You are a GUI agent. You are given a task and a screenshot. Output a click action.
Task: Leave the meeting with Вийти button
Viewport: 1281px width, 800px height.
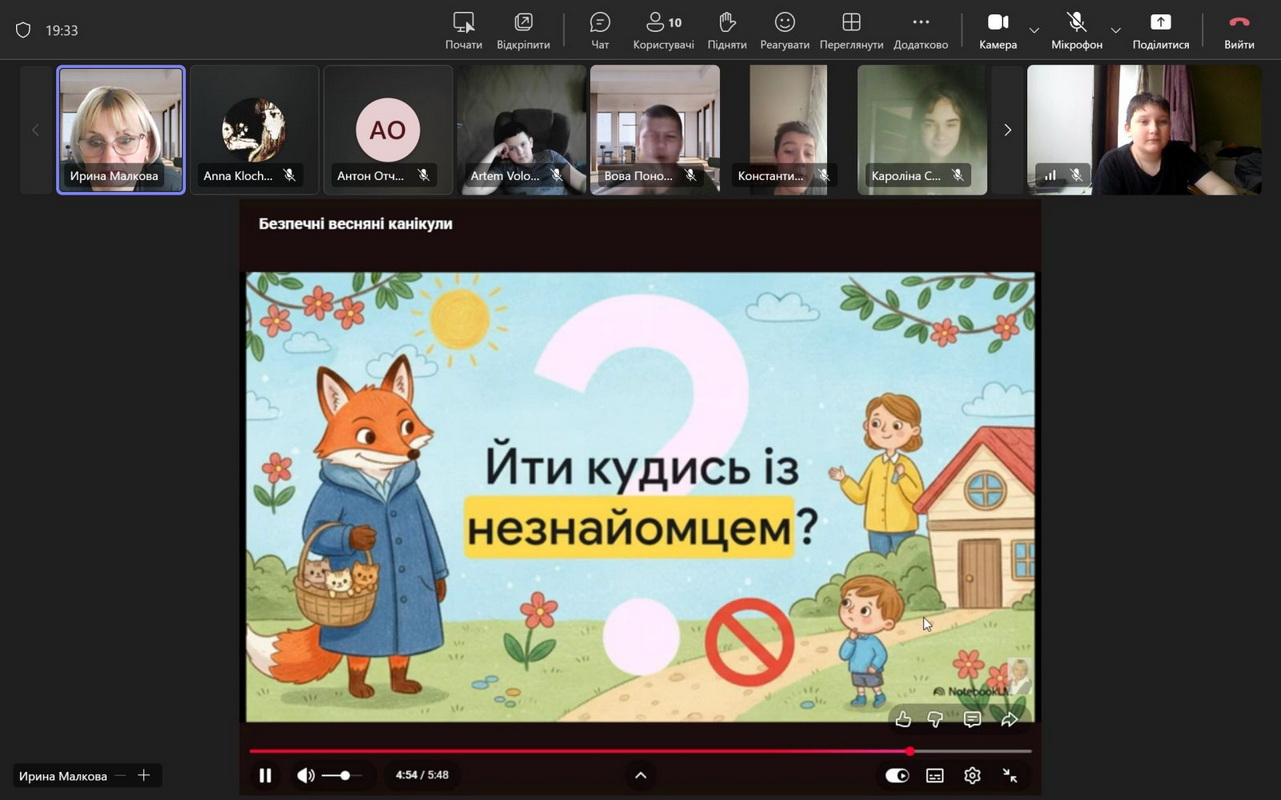pyautogui.click(x=1239, y=30)
